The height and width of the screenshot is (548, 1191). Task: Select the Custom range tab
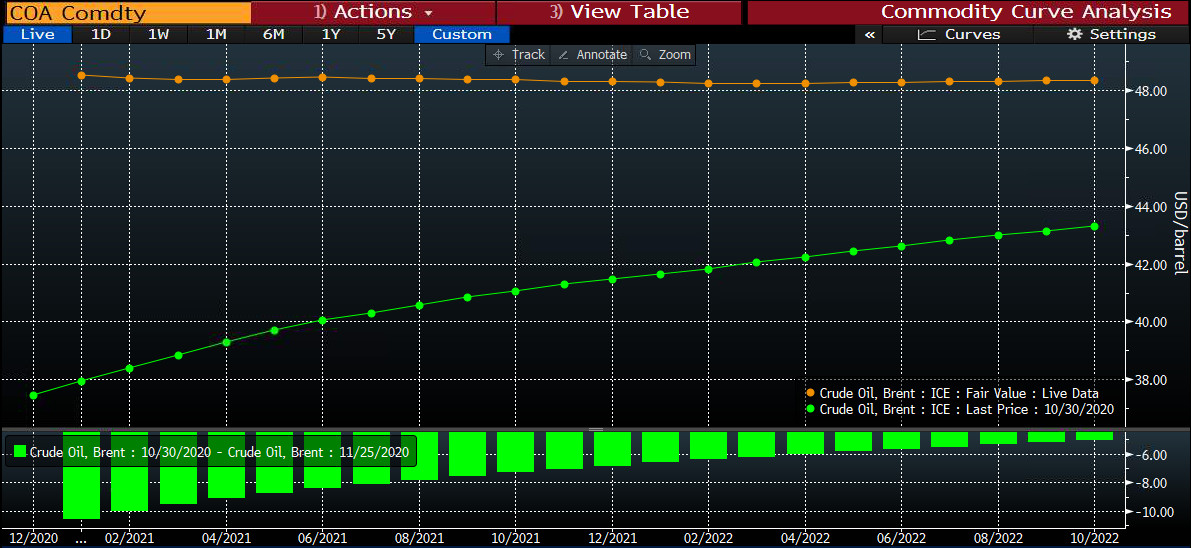point(462,34)
